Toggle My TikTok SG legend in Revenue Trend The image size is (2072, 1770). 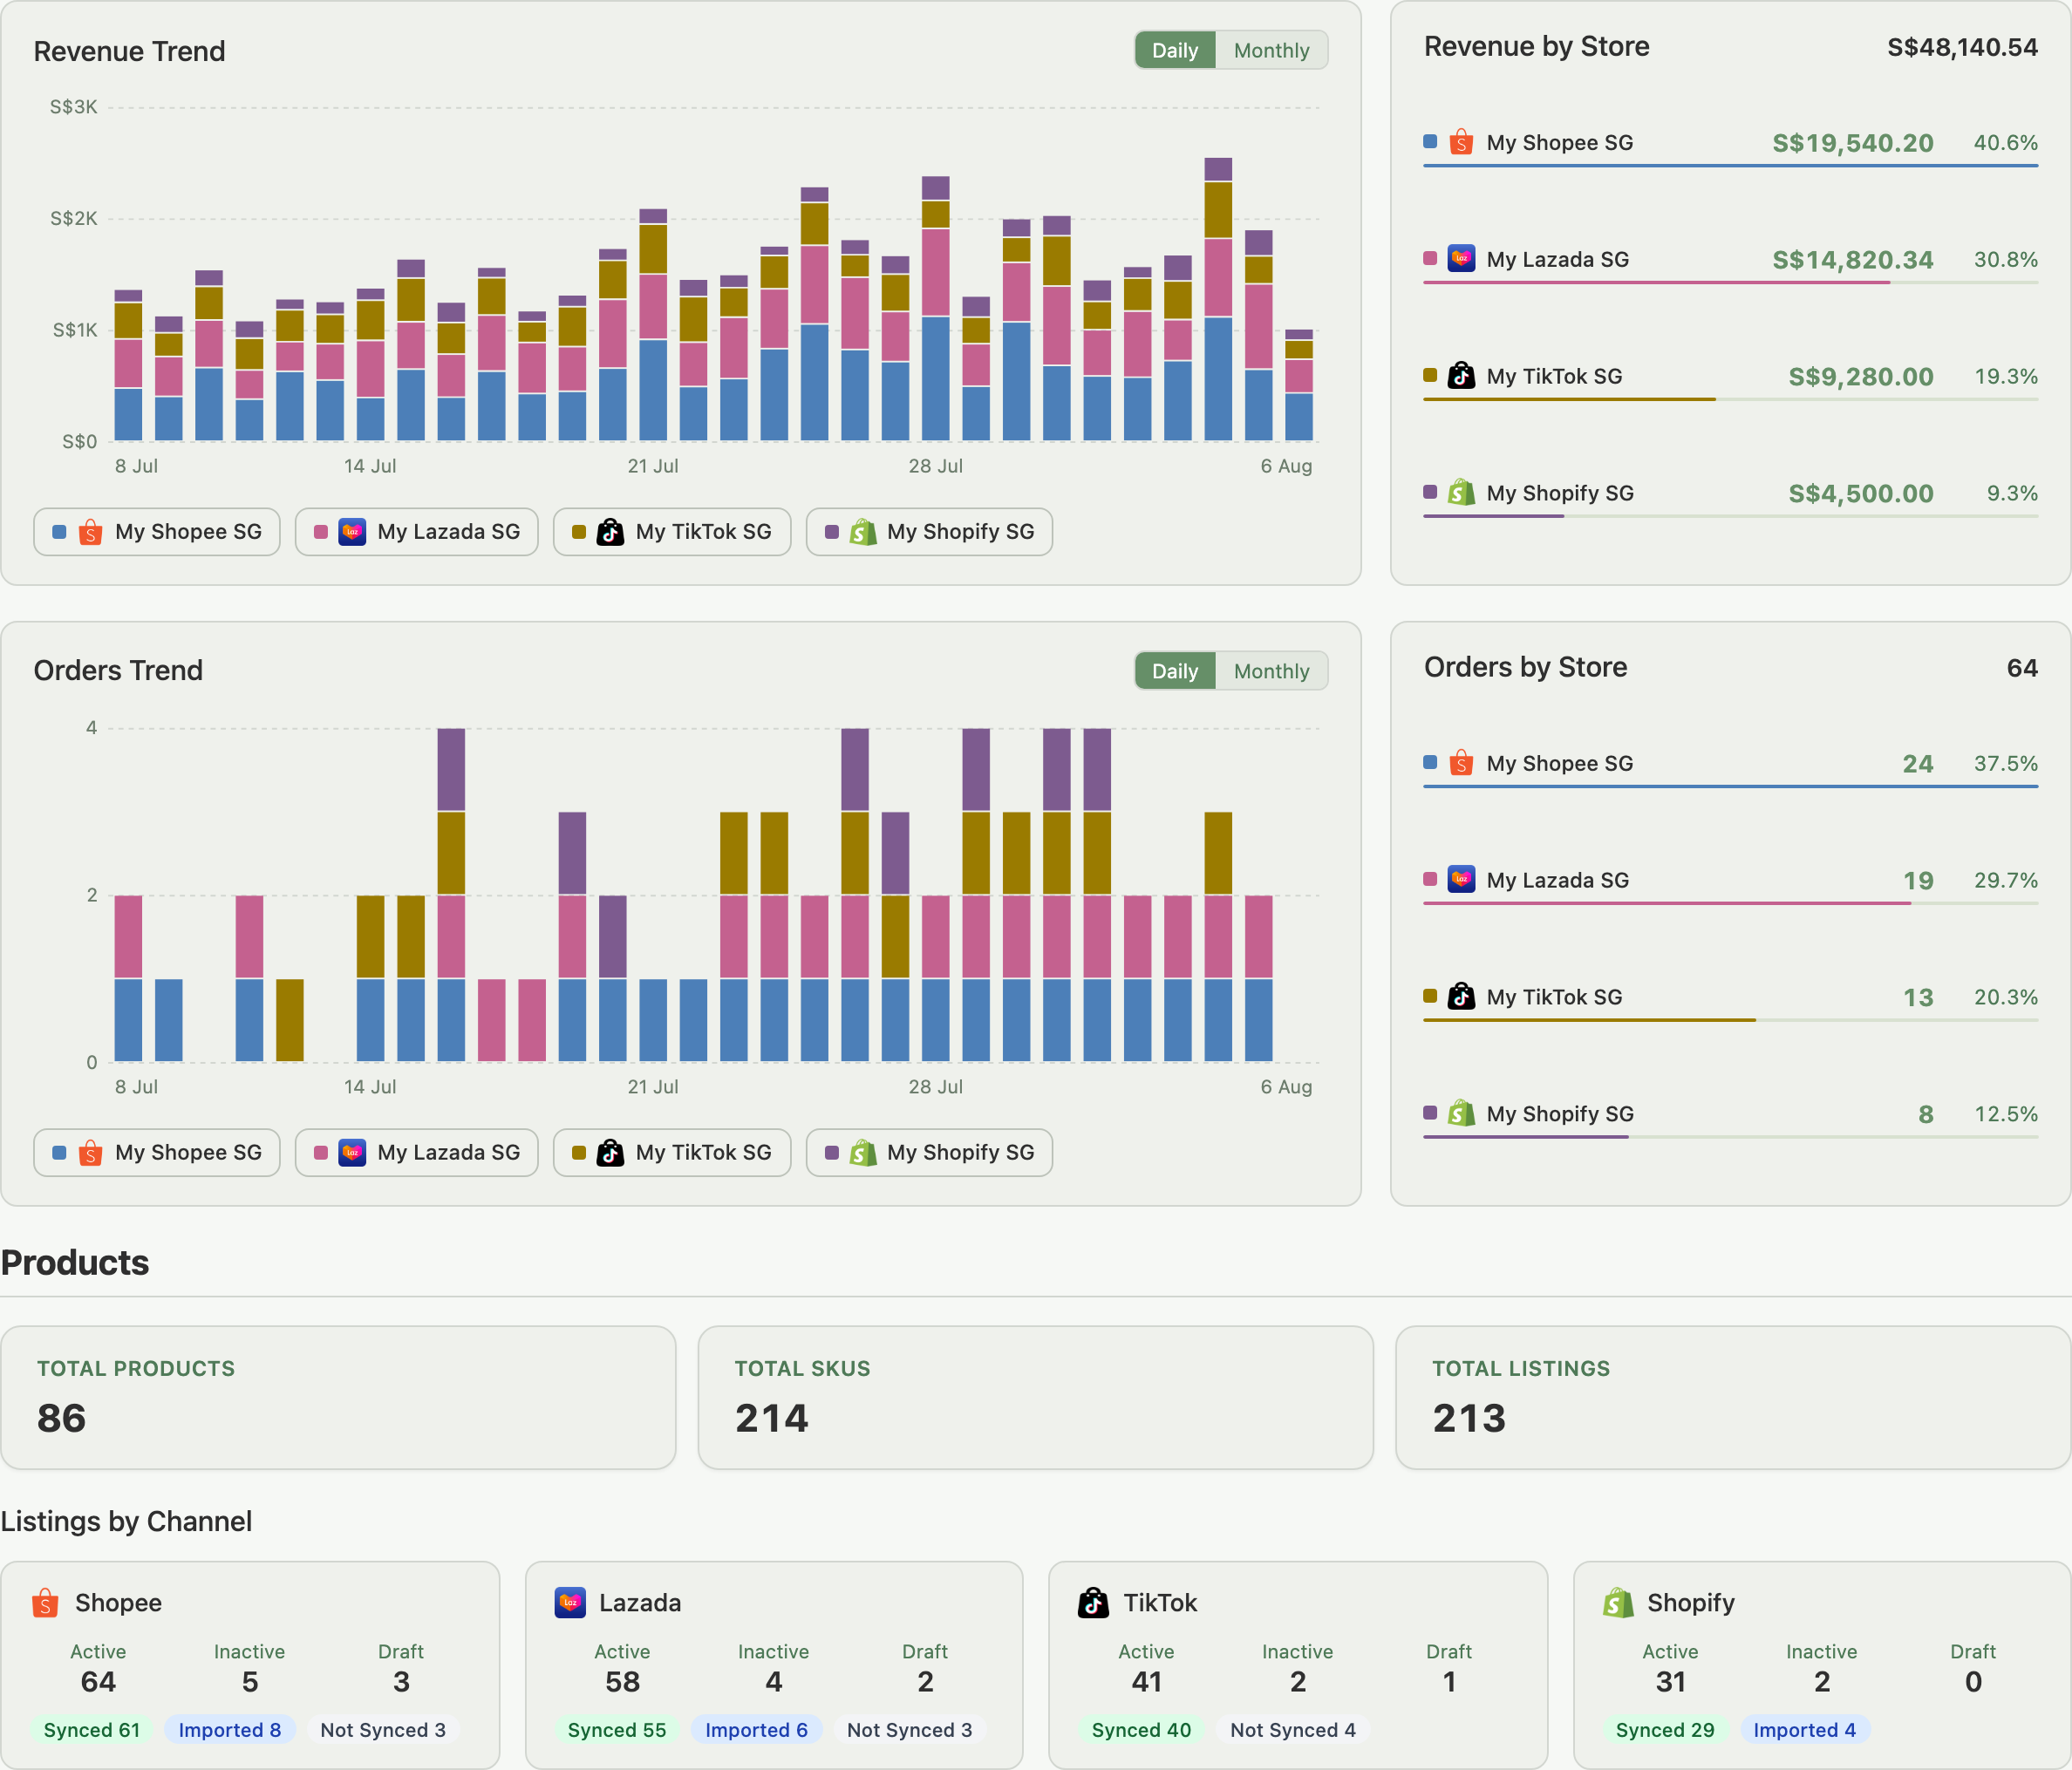672,532
